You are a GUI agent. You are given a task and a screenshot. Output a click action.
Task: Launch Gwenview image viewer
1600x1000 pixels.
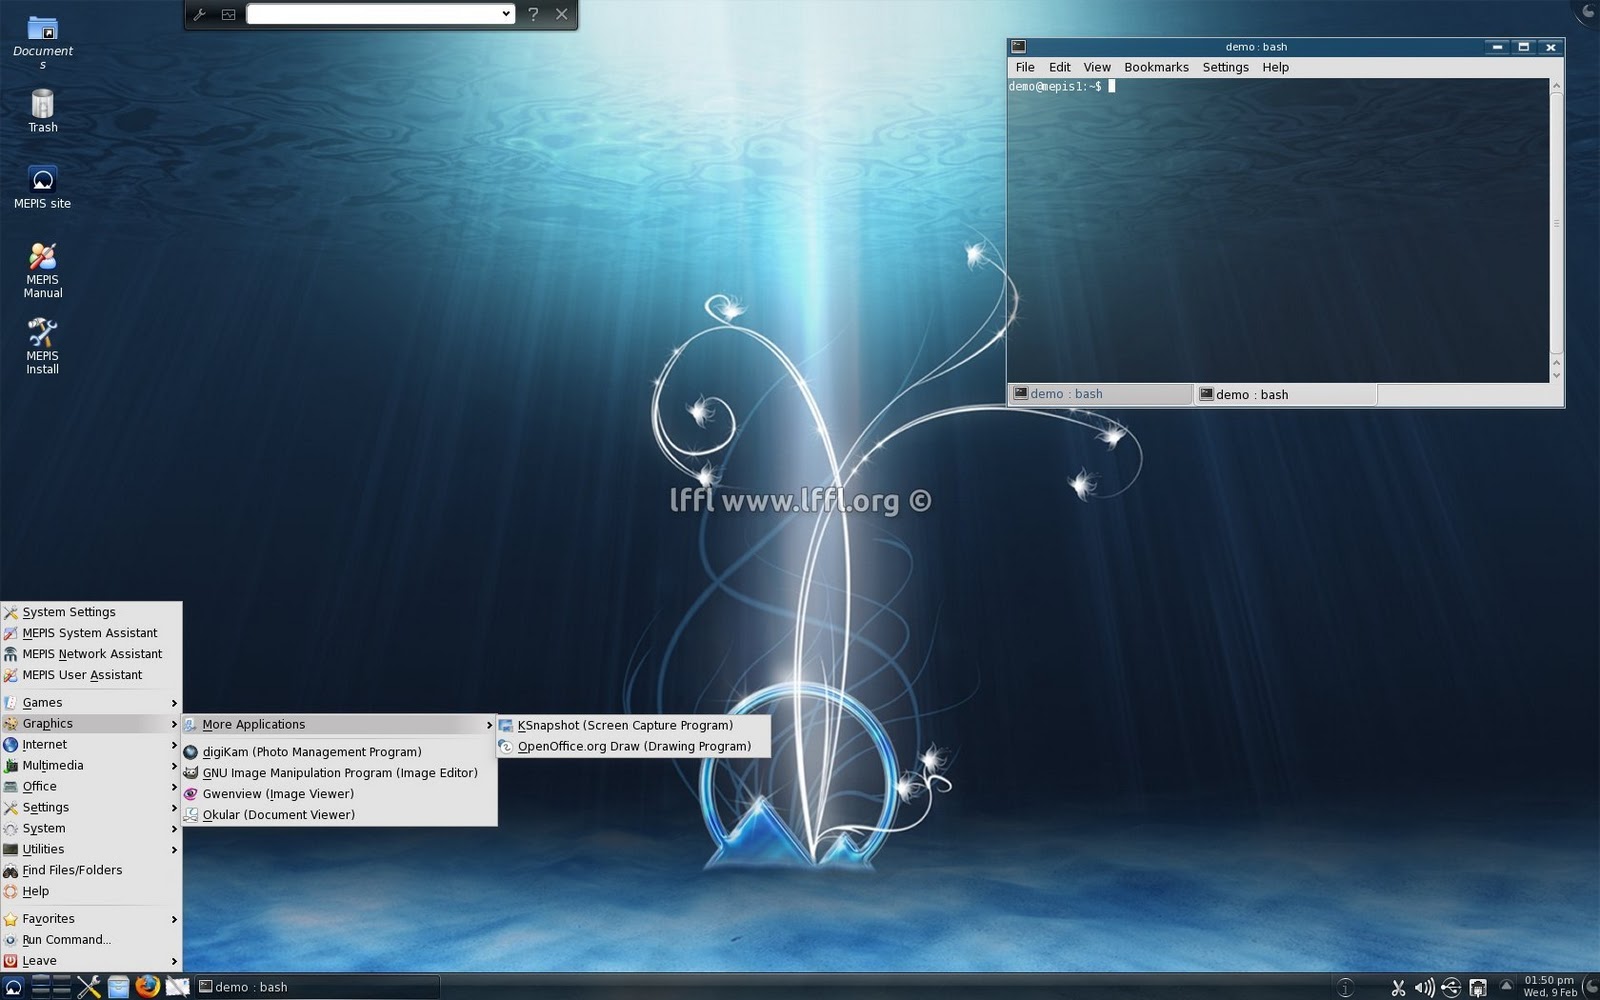click(x=339, y=794)
